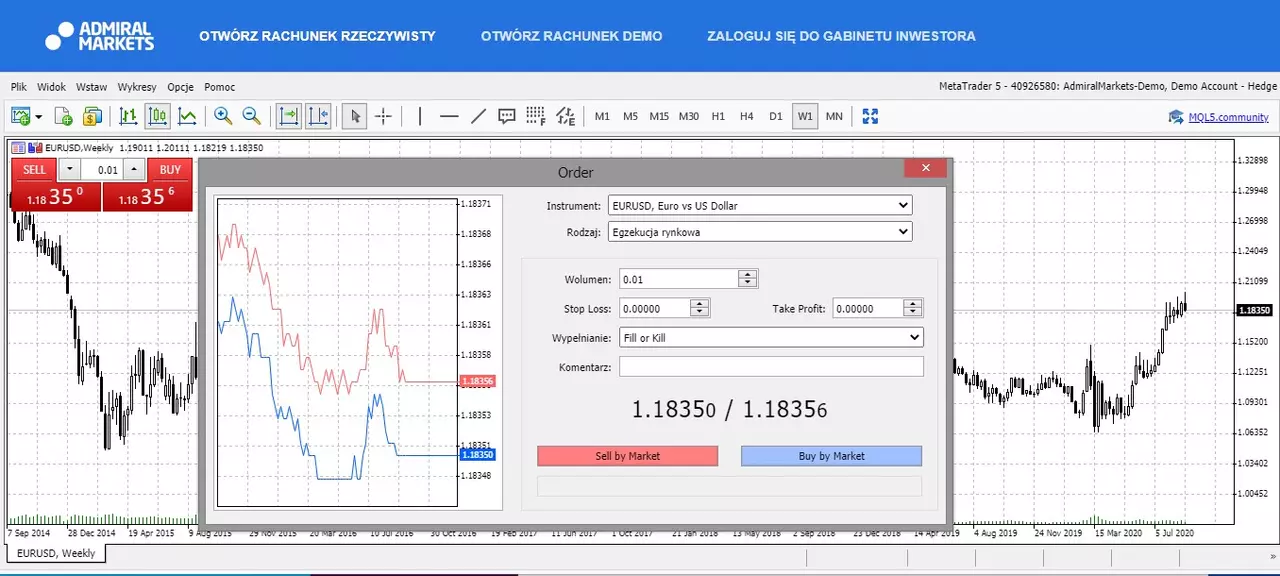Set timeframe to MN monthly

834,116
